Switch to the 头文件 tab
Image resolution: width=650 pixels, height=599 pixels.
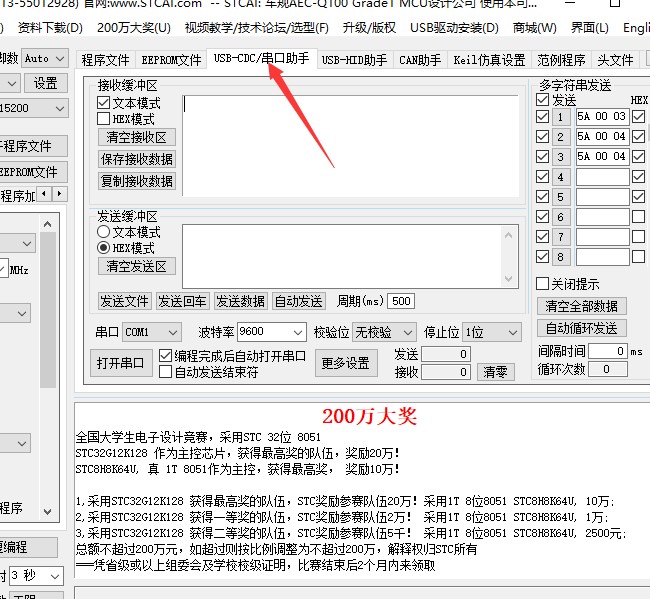[615, 60]
